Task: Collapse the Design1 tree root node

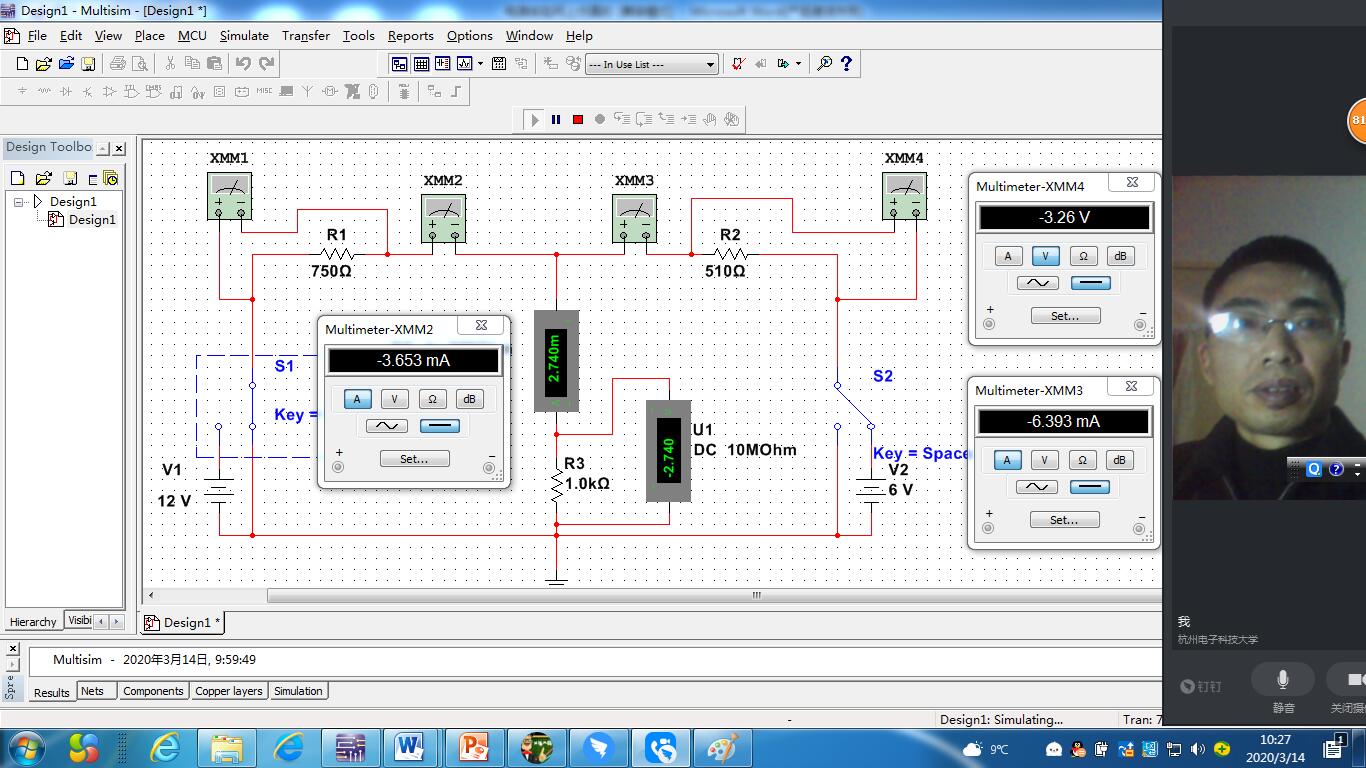Action: click(20, 202)
